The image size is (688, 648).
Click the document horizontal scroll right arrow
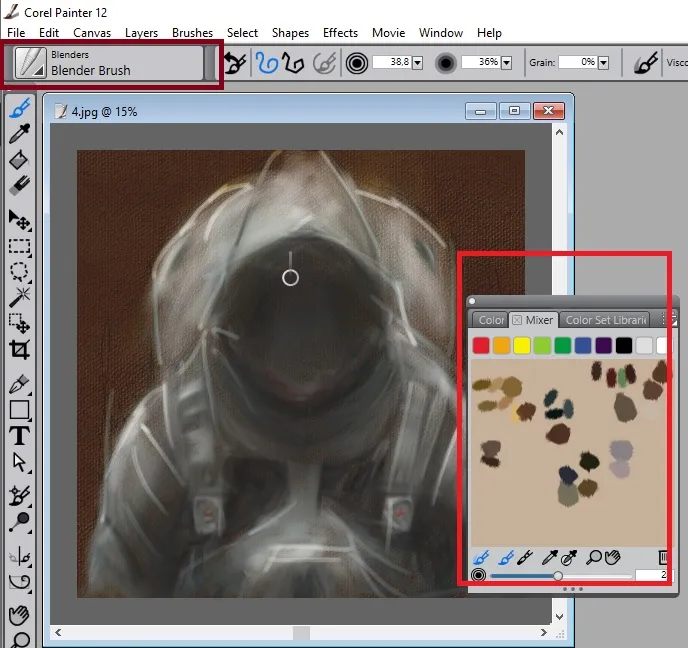coord(544,632)
